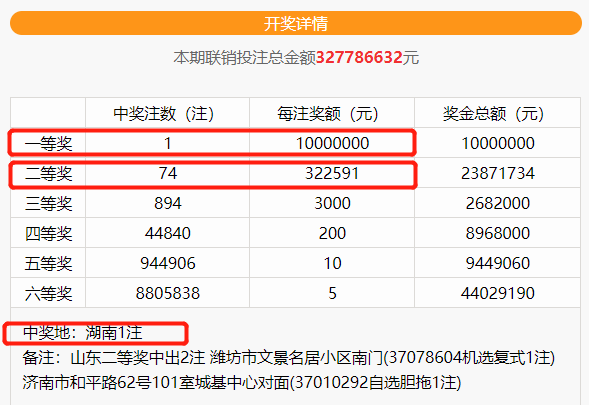Select the 三等奖 row label
Image resolution: width=589 pixels, height=405 pixels.
[48, 204]
